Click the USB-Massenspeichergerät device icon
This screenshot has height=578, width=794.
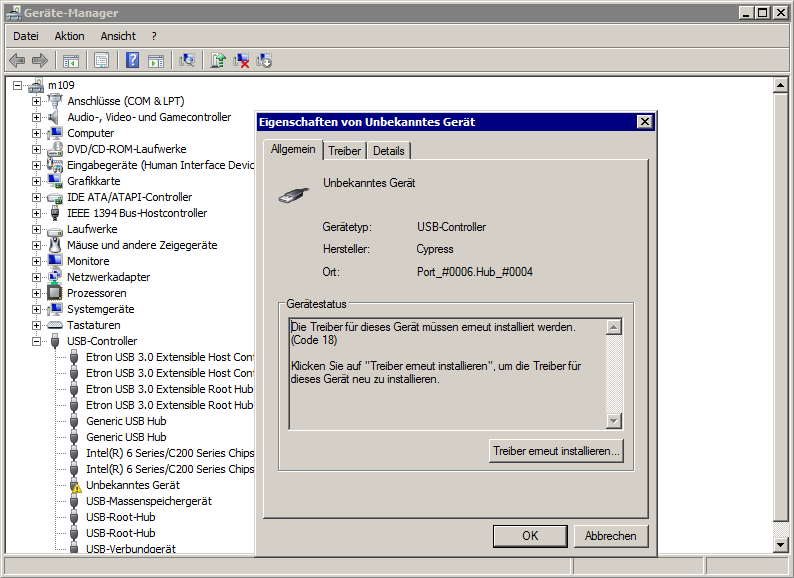pyautogui.click(x=74, y=502)
